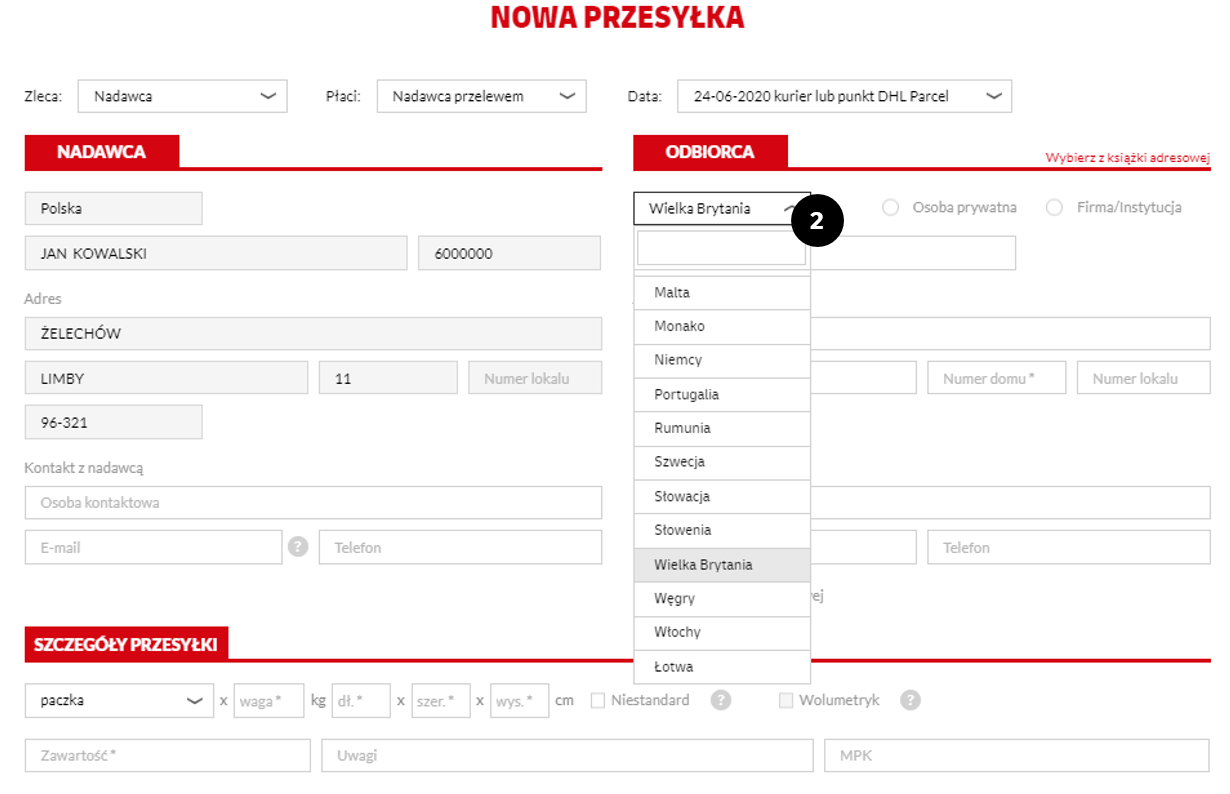The width and height of the screenshot is (1230, 794).
Task: Select Węgry in the country list
Action: 722,599
